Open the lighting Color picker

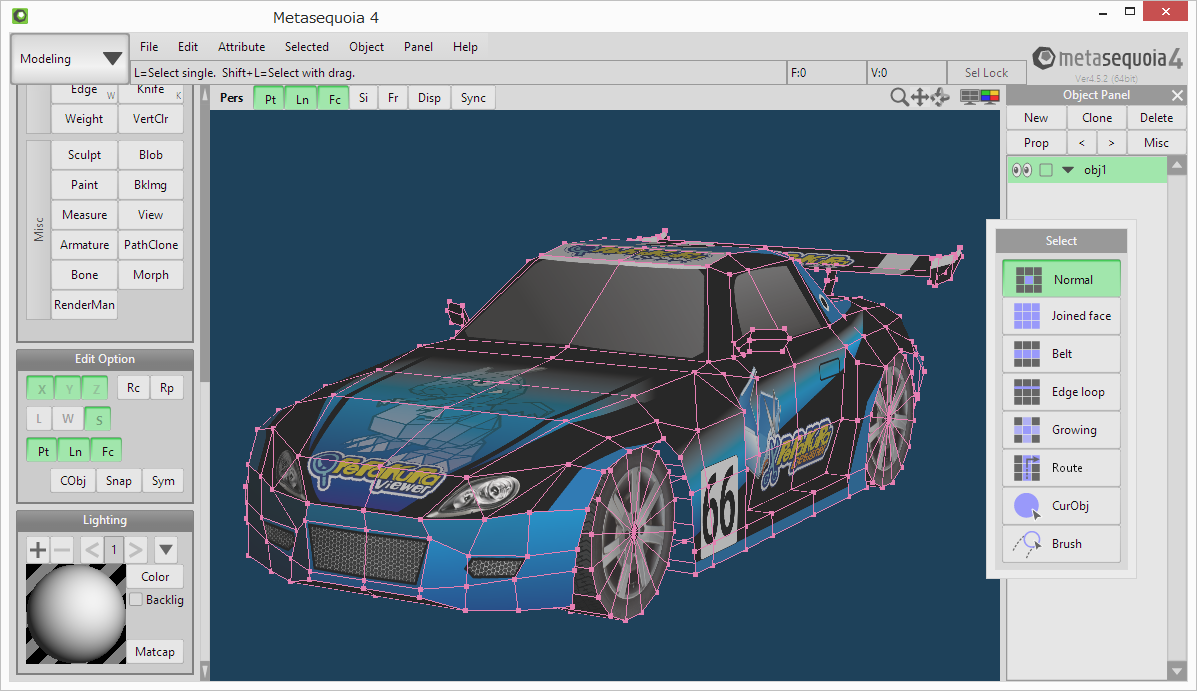click(155, 576)
